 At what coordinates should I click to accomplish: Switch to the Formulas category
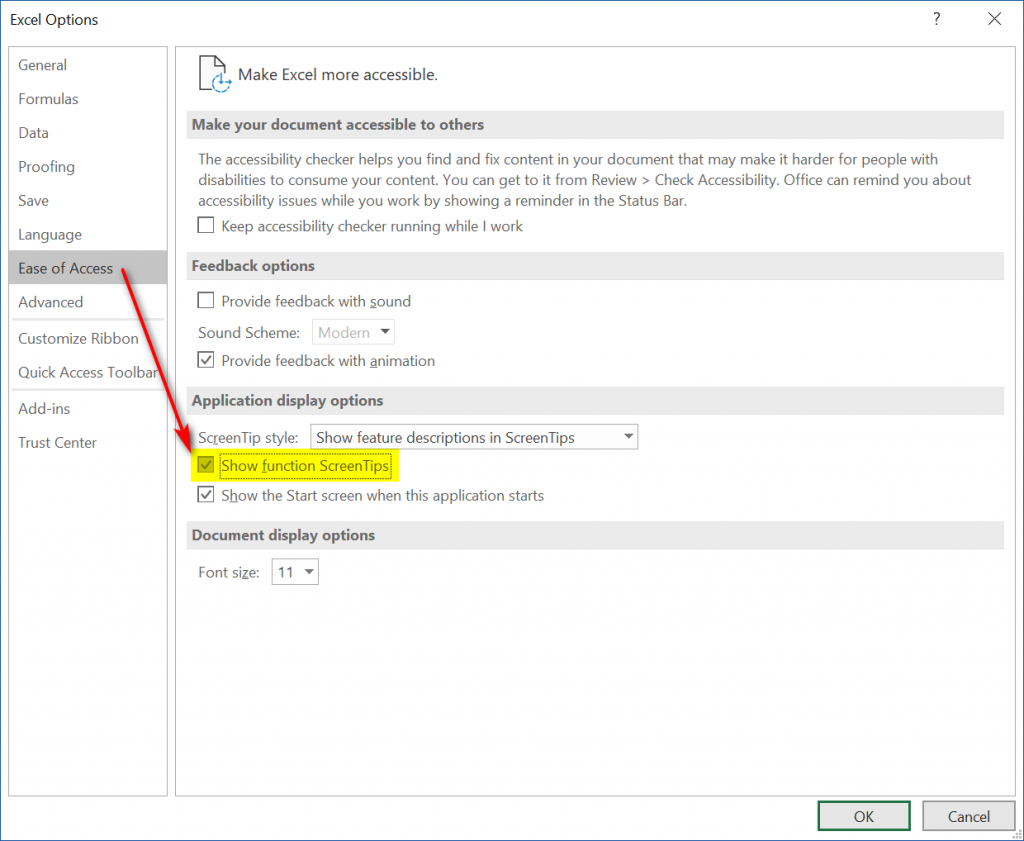point(48,99)
